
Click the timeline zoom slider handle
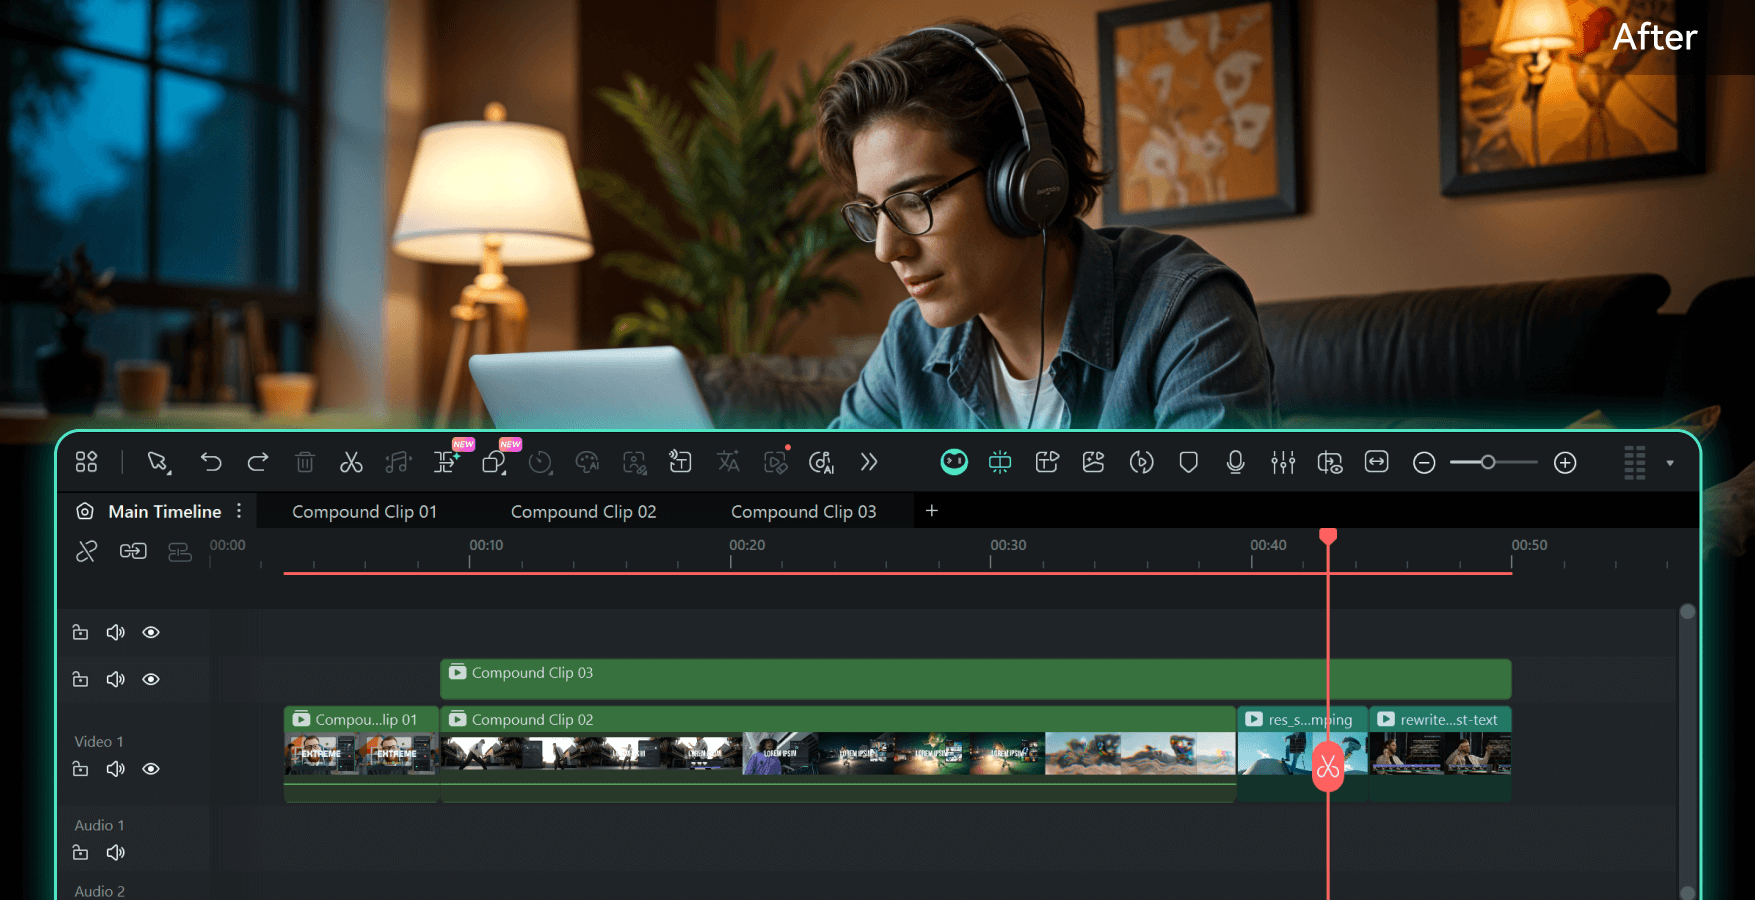[x=1488, y=462]
